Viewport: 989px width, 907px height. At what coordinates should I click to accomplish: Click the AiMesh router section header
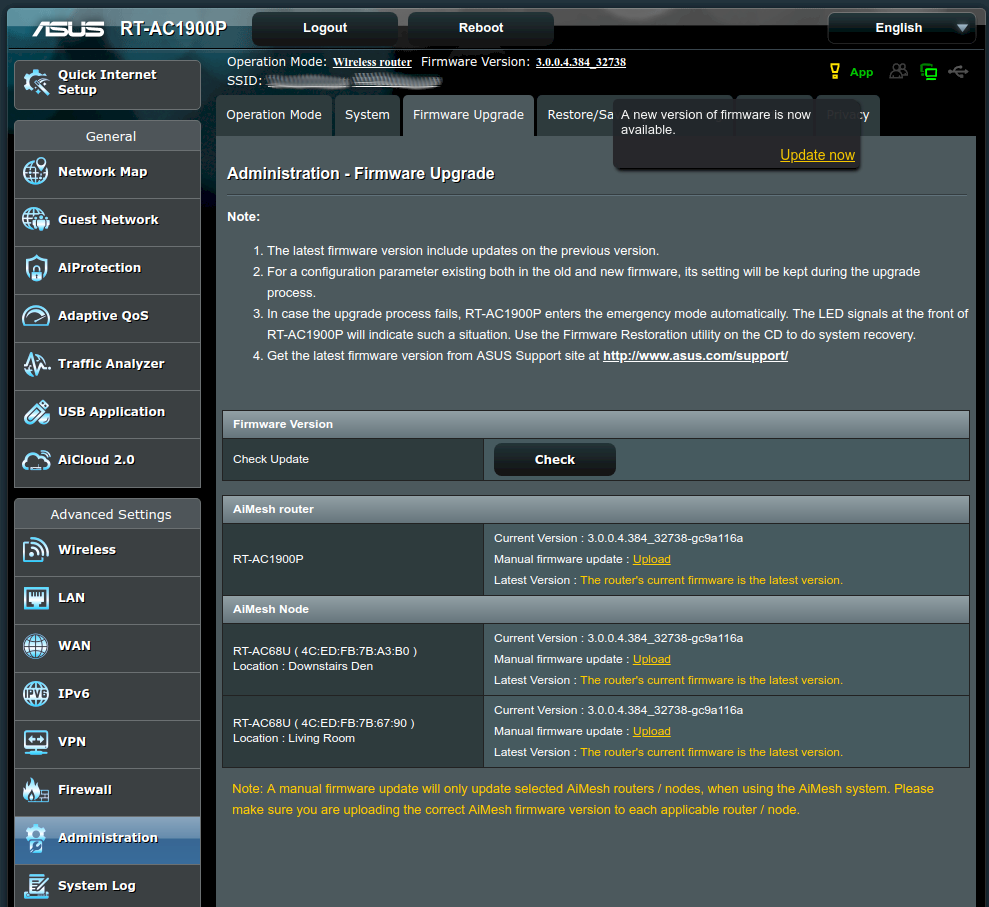(595, 510)
